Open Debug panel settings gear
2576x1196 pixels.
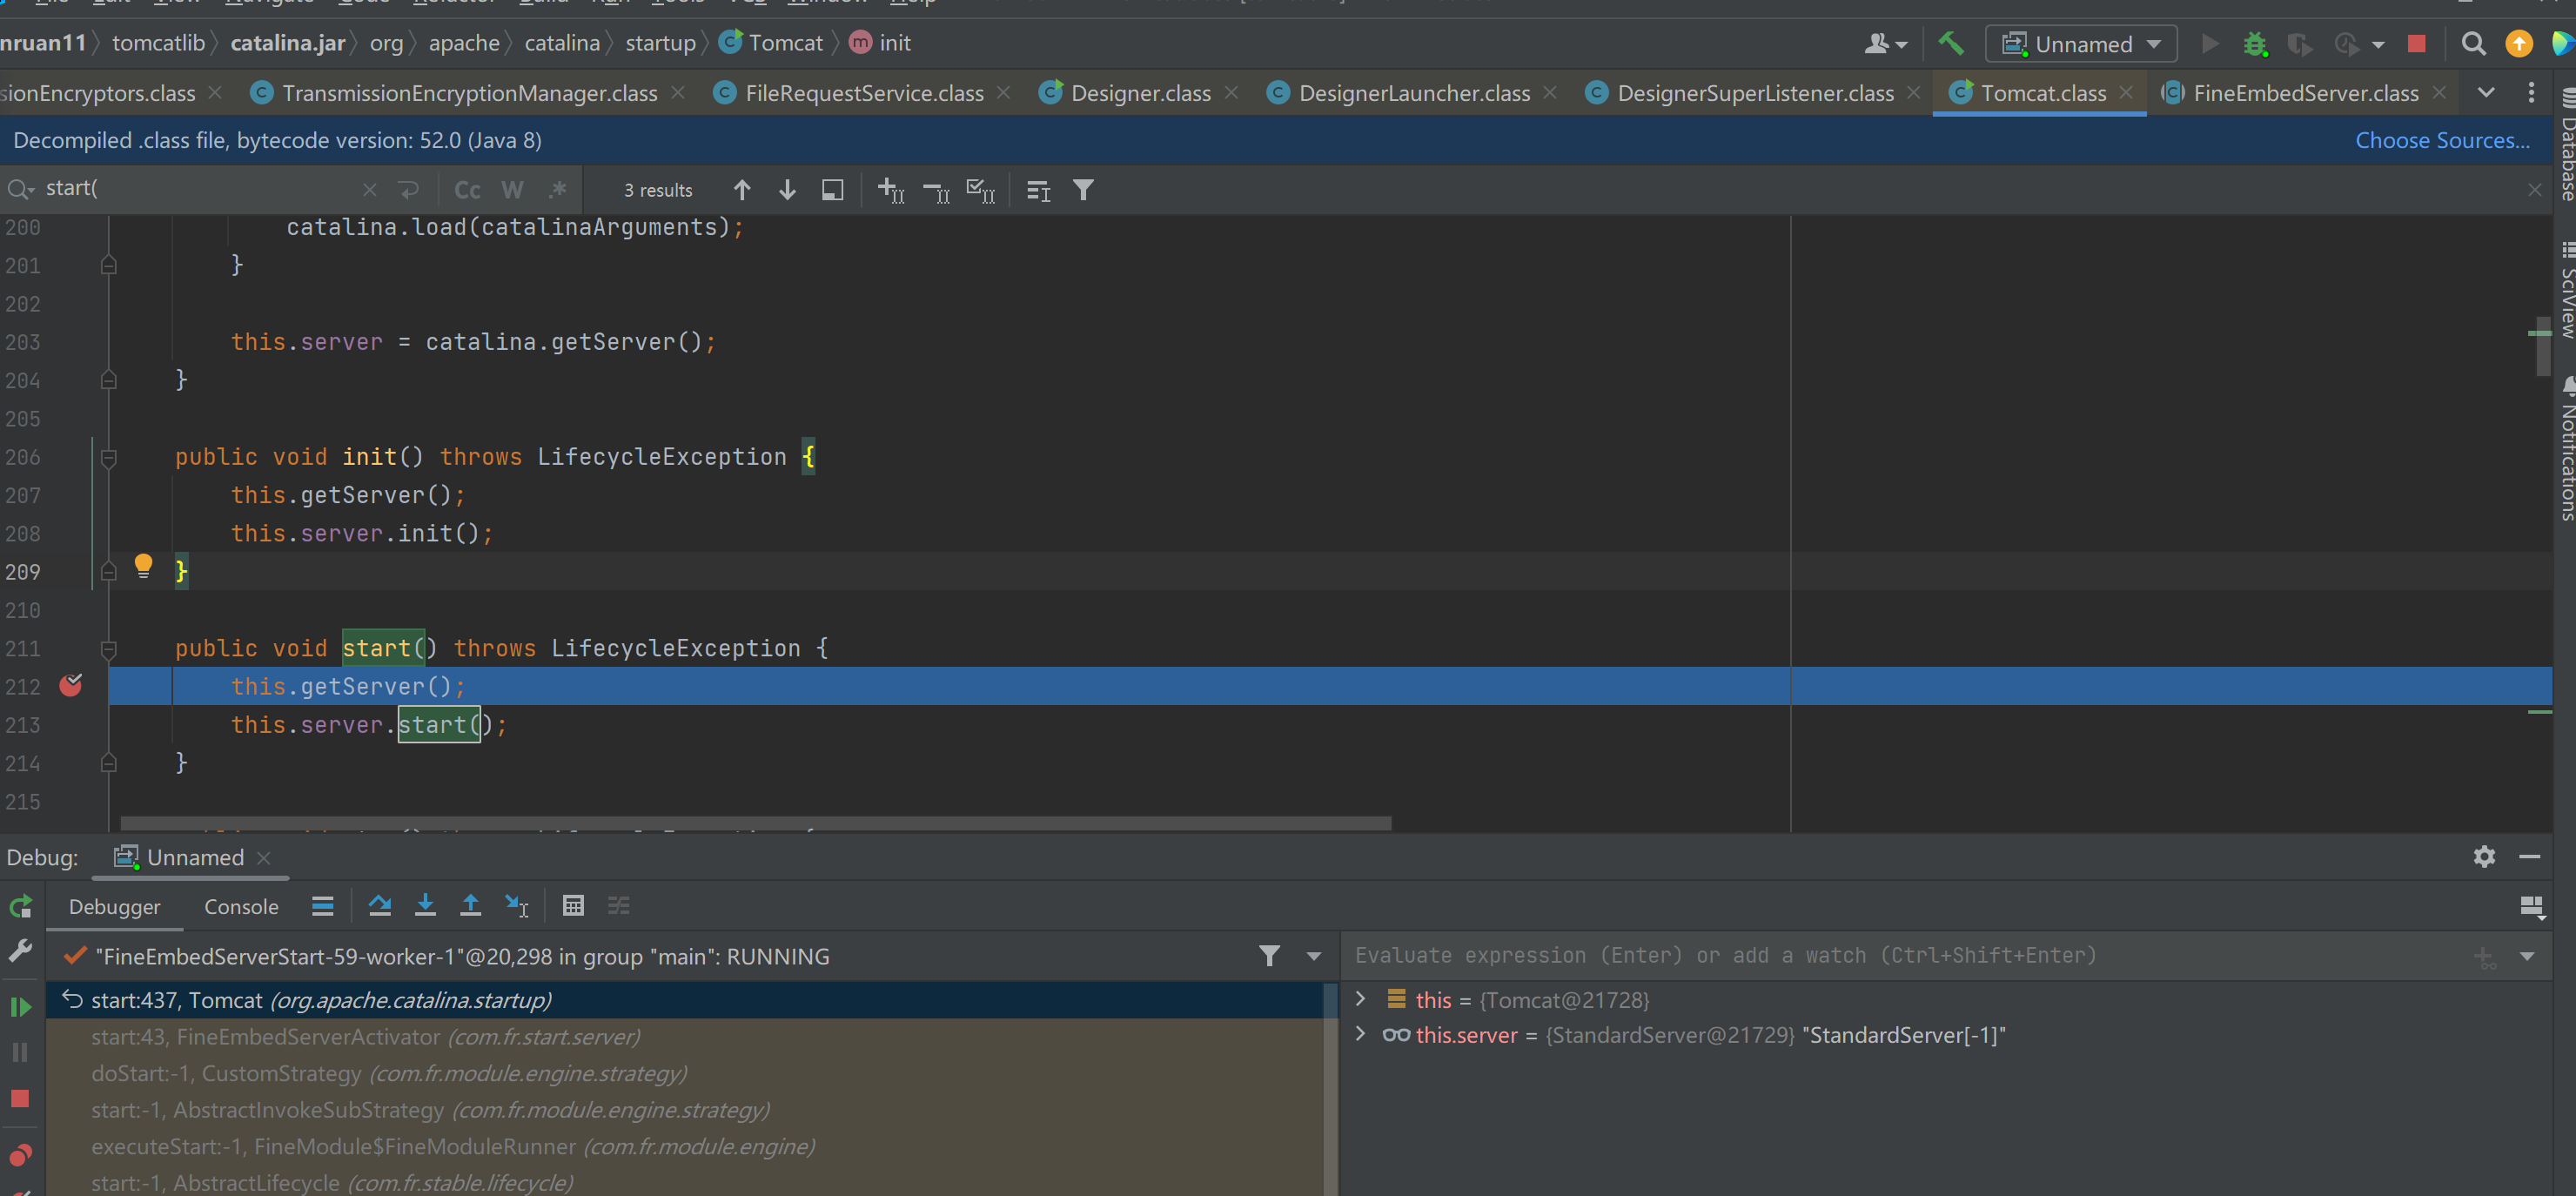2484,857
